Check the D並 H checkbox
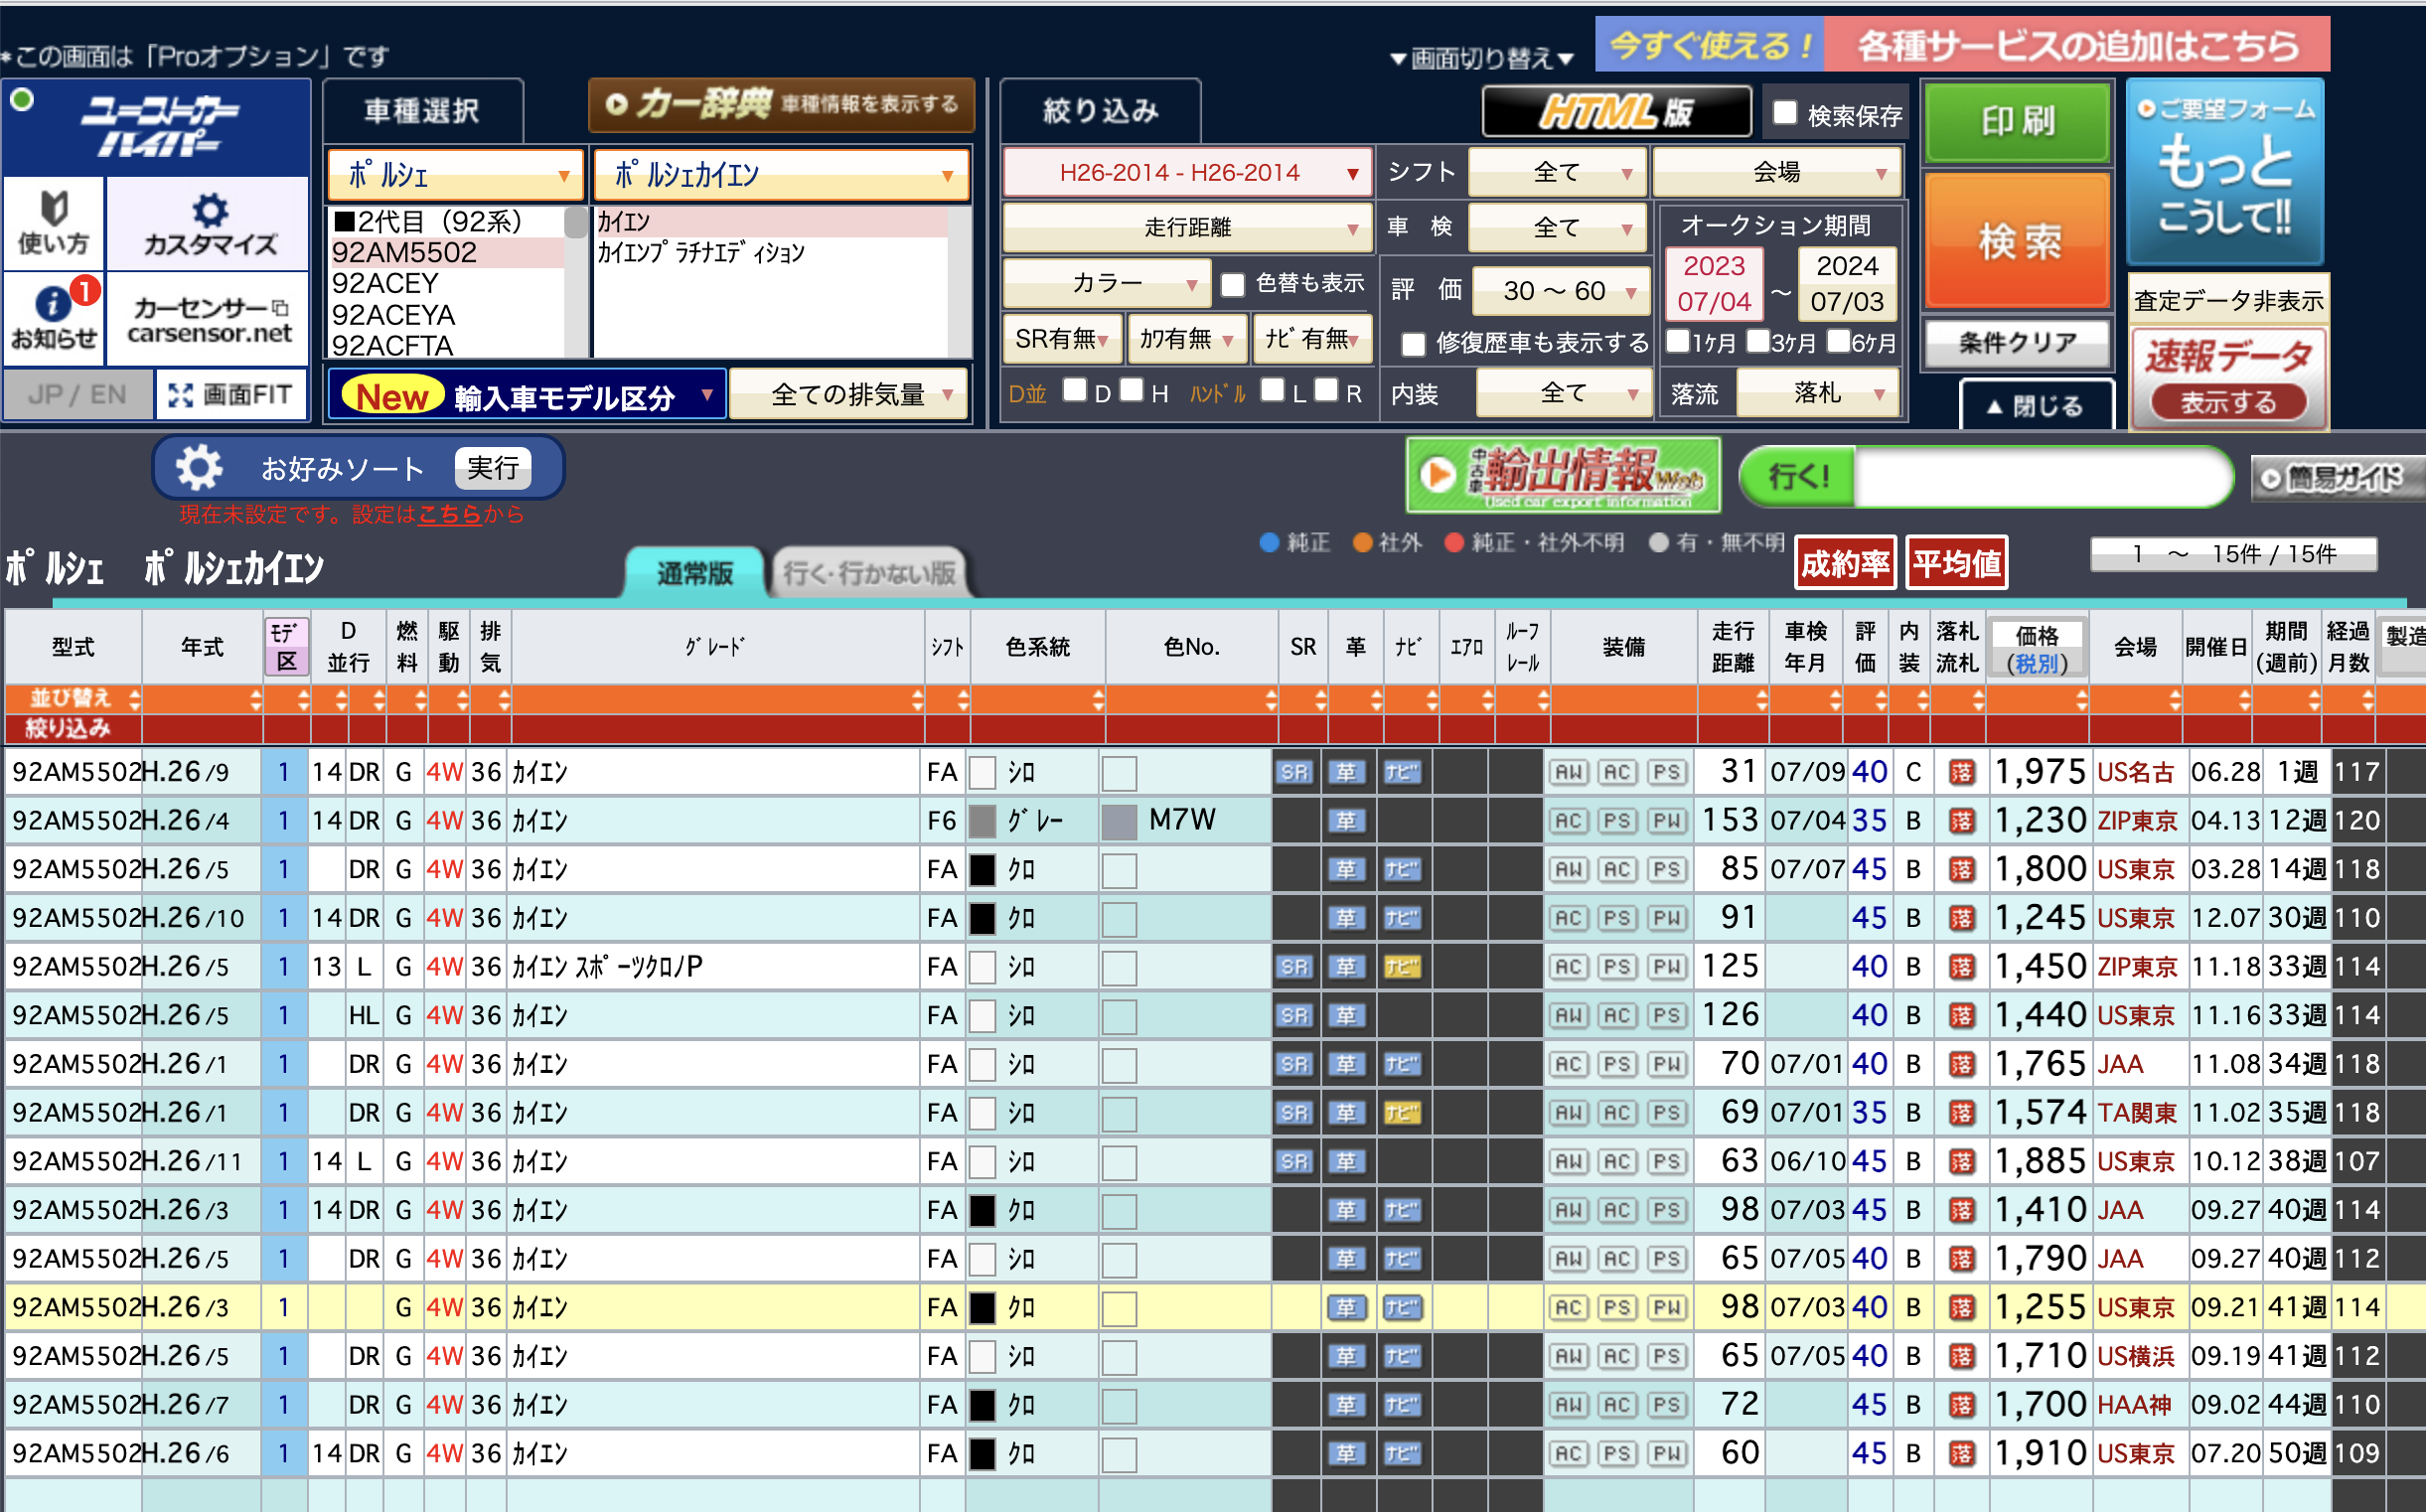Viewport: 2426px width, 1512px height. coord(1132,389)
